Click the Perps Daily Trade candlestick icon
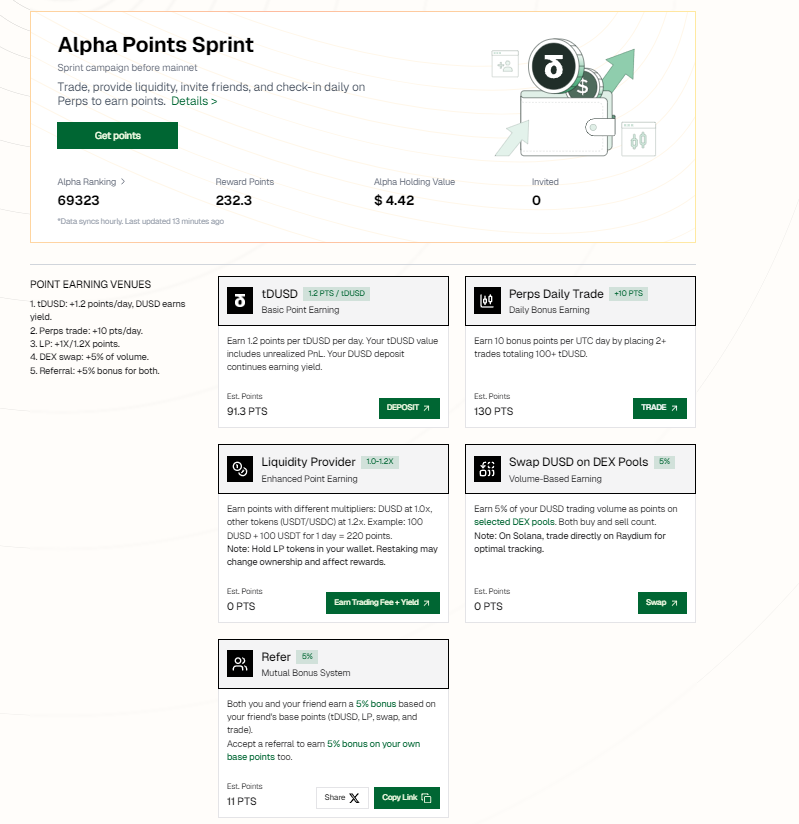The height and width of the screenshot is (824, 799). click(x=487, y=301)
